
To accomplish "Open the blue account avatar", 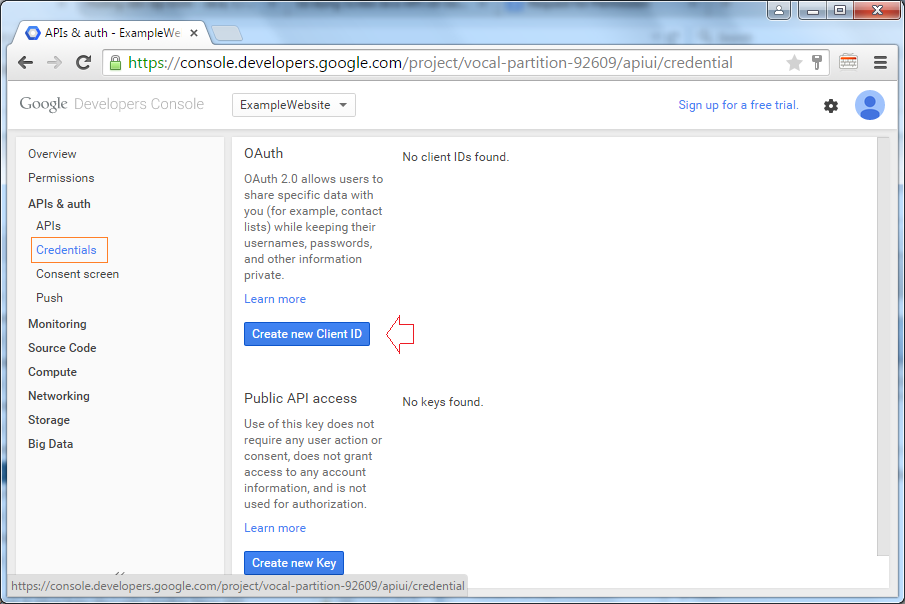I will [x=869, y=105].
